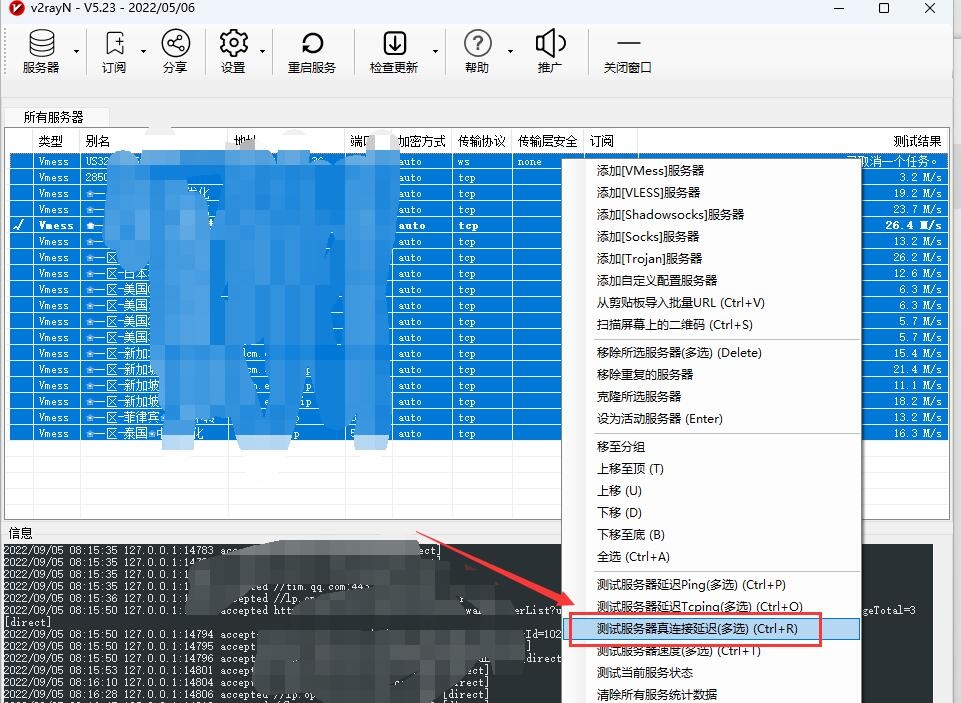The height and width of the screenshot is (703, 961).
Task: Choose 测试当前服务状态 menu item
Action: click(x=645, y=673)
